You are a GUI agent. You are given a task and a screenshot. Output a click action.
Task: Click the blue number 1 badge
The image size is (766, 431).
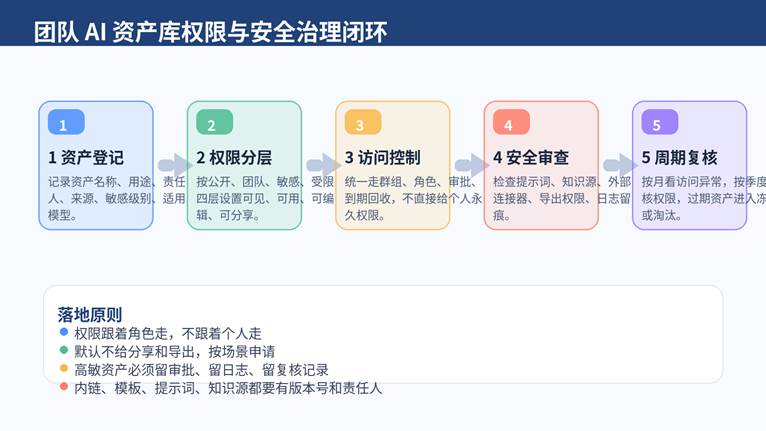pyautogui.click(x=66, y=124)
